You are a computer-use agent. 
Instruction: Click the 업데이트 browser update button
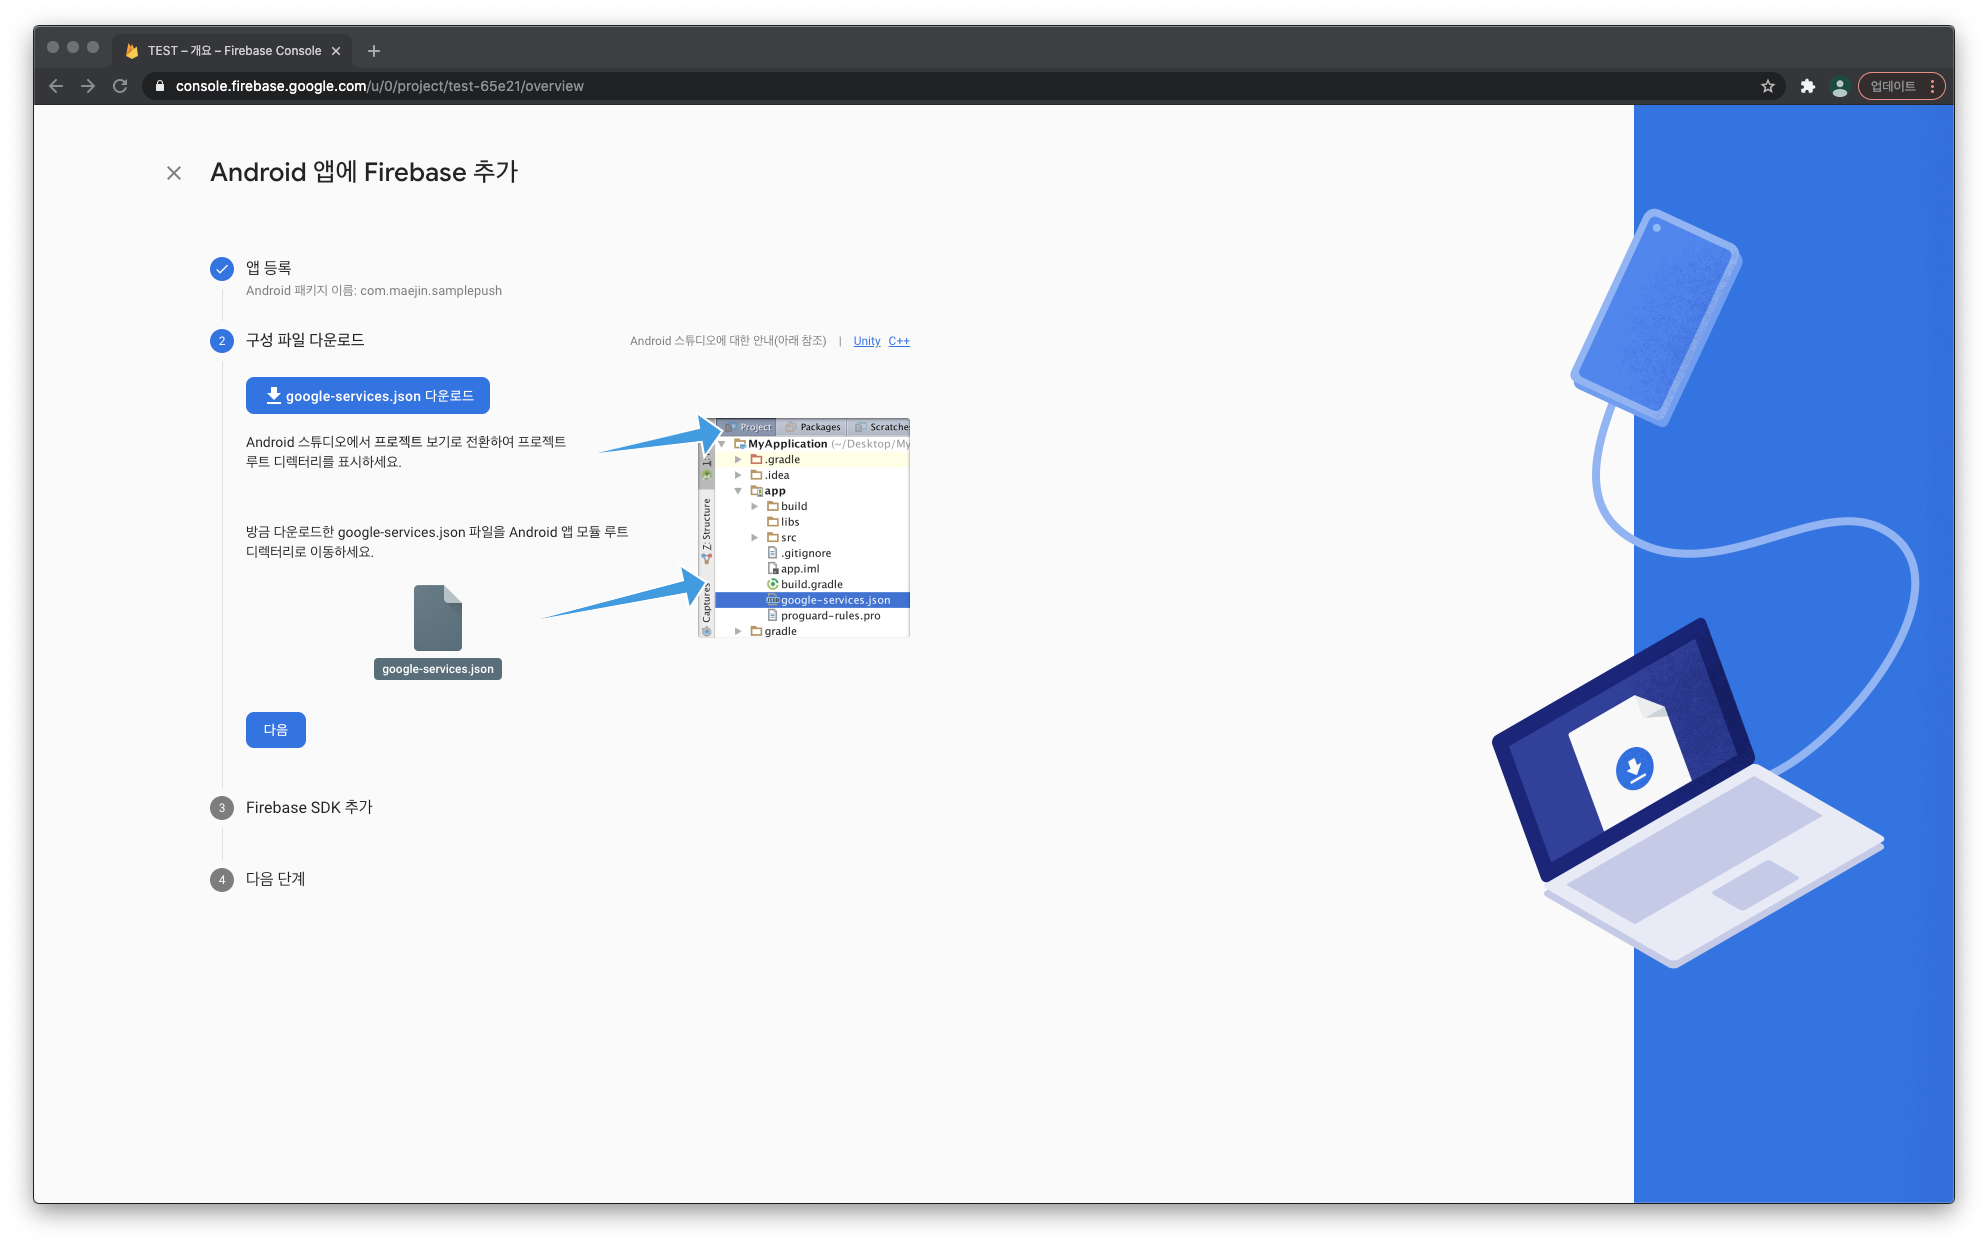(1902, 86)
